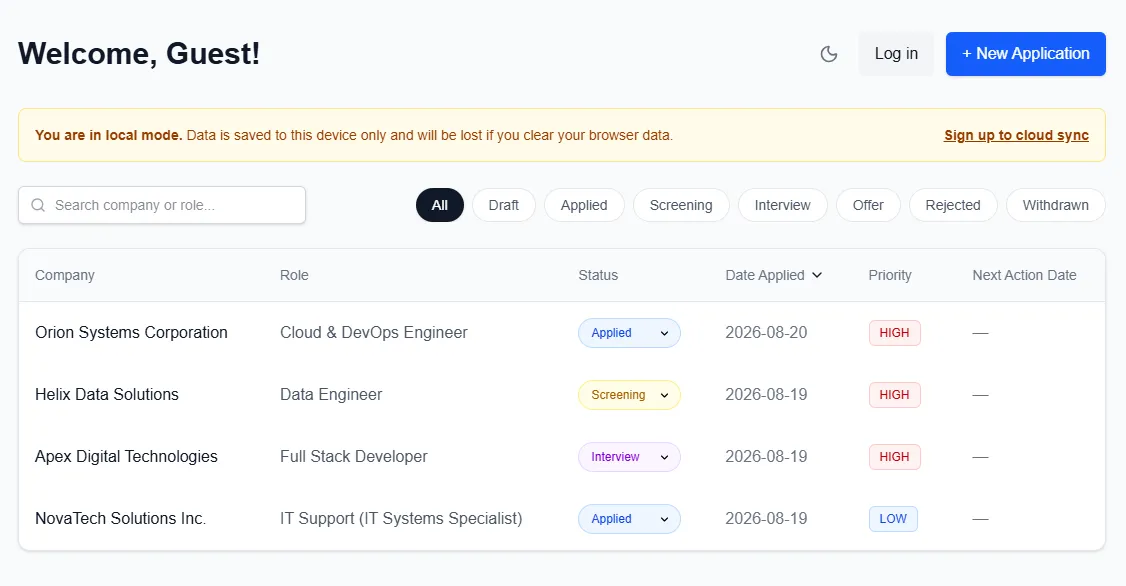Filter applications by Draft

click(x=503, y=205)
